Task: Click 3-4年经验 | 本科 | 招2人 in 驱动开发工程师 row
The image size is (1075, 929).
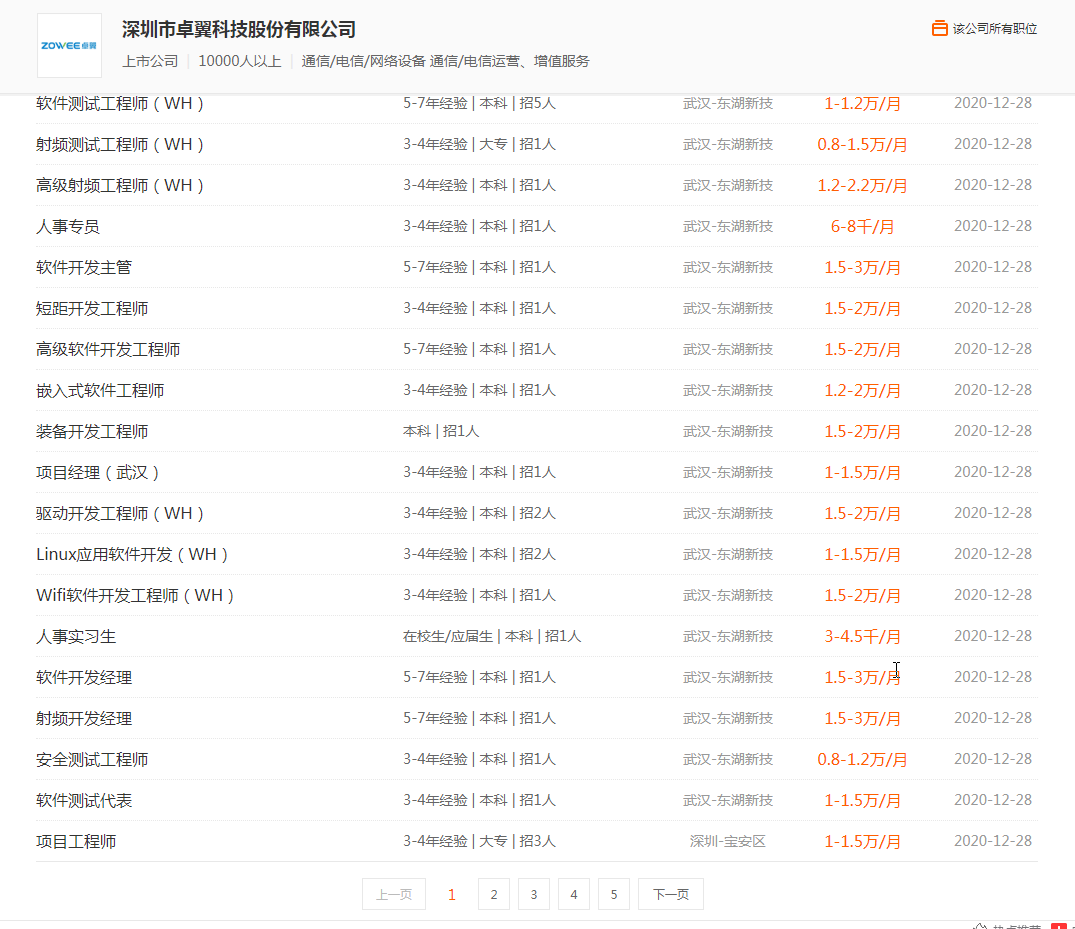Action: (479, 513)
